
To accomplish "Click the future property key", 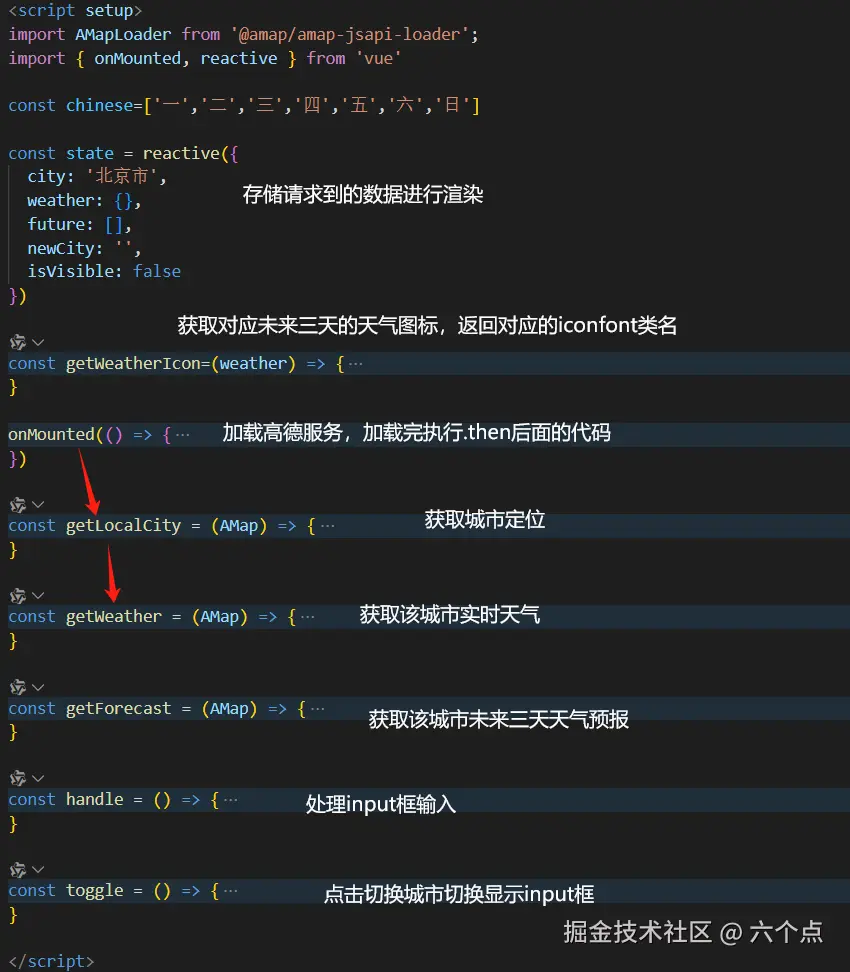I will click(x=55, y=224).
